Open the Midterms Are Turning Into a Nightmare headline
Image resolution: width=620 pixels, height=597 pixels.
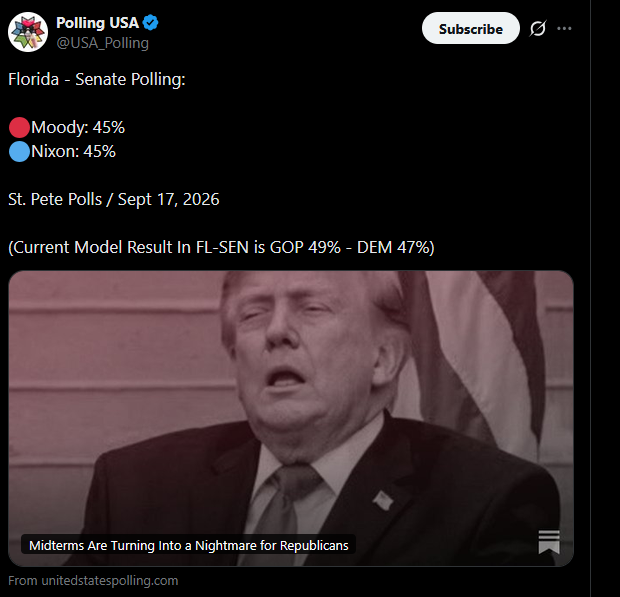click(189, 545)
